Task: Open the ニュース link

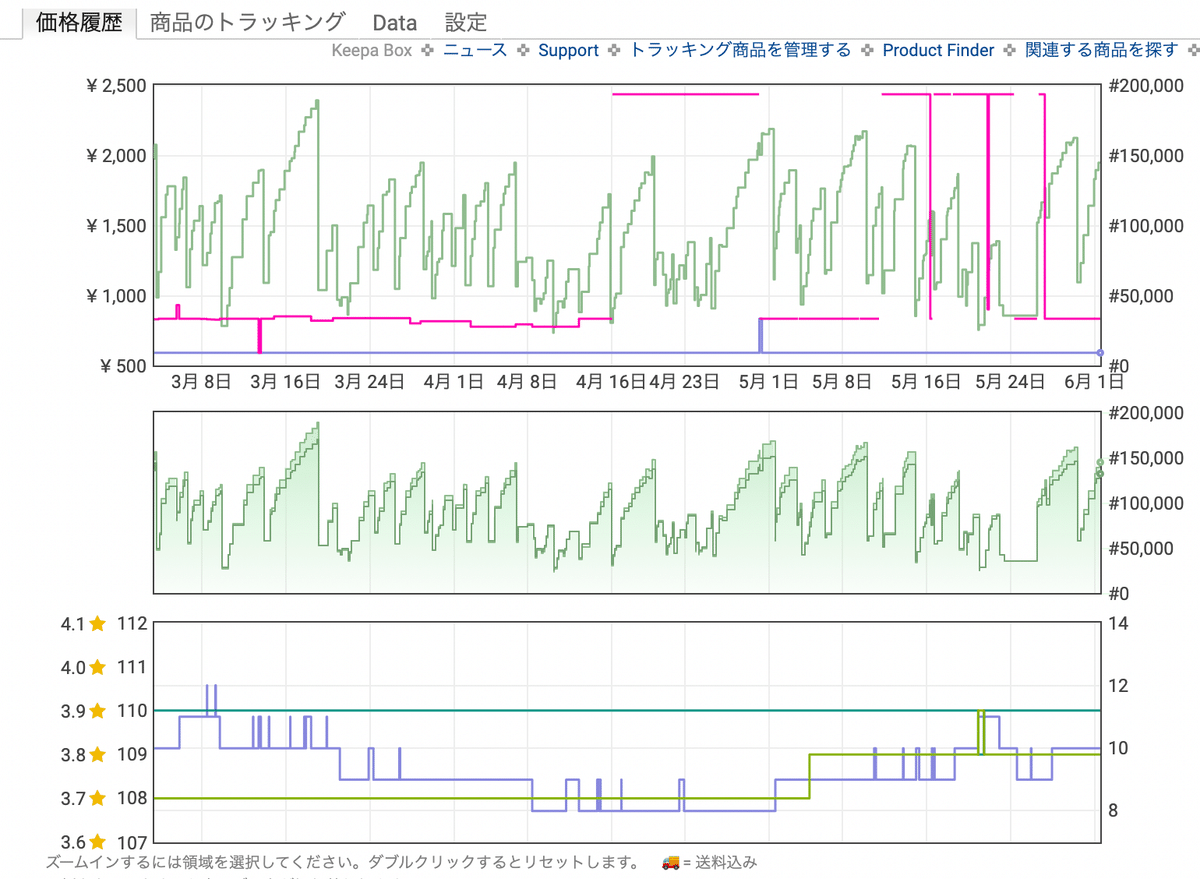Action: click(x=474, y=50)
